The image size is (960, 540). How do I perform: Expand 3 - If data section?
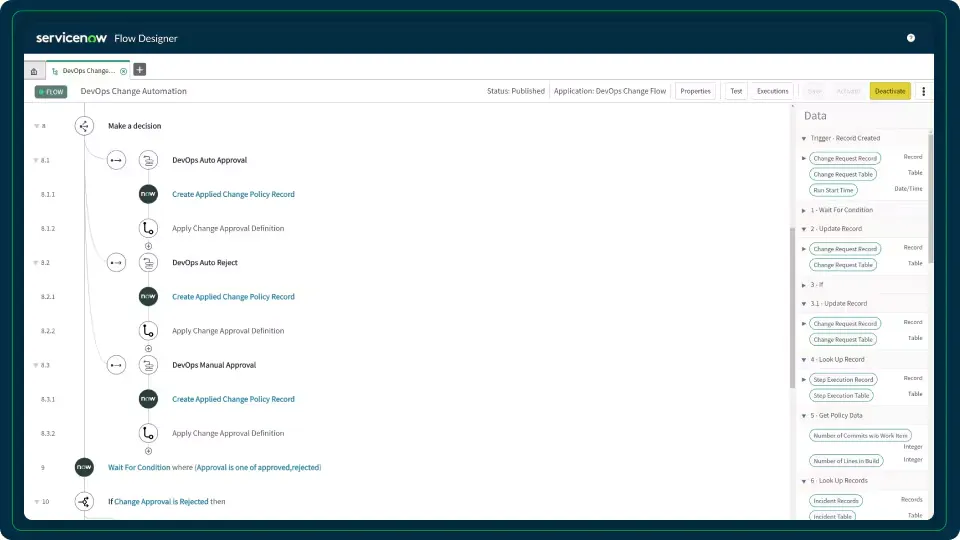click(804, 285)
